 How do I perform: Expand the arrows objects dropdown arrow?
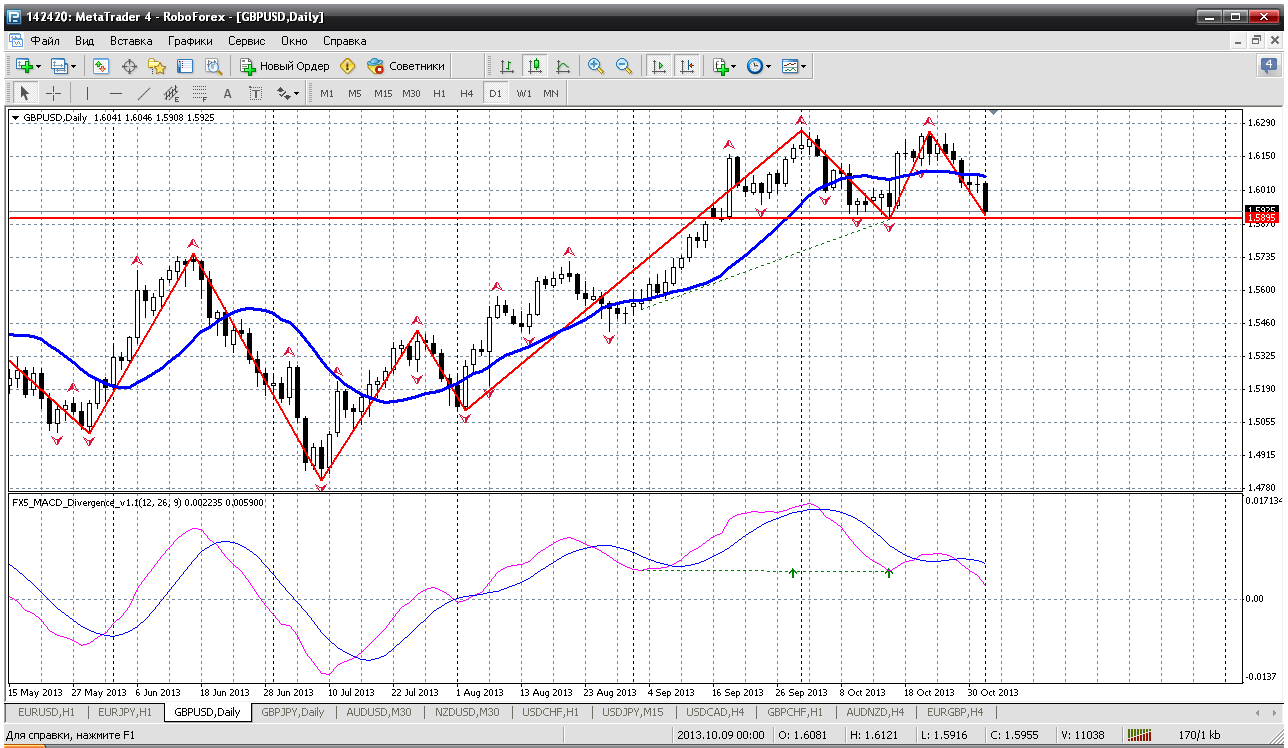click(x=297, y=94)
